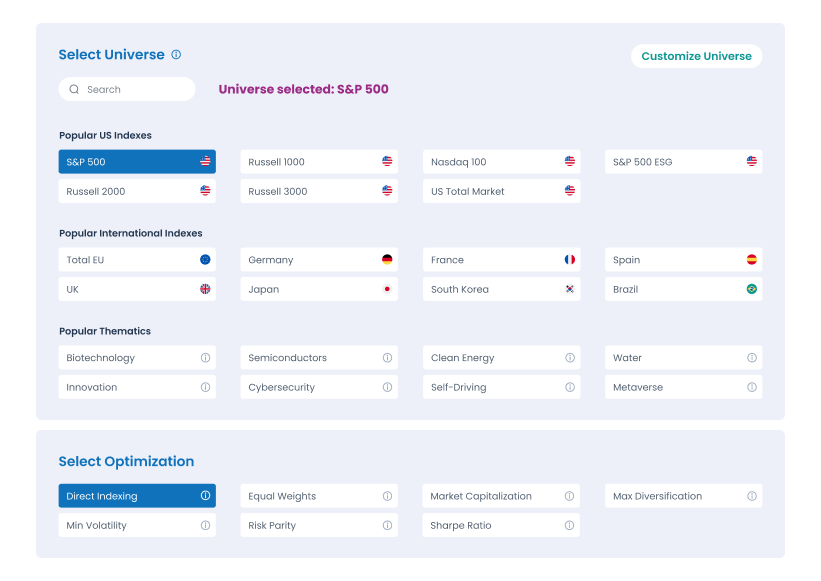
Task: Choose the Semiconductors thematic
Action: point(319,357)
